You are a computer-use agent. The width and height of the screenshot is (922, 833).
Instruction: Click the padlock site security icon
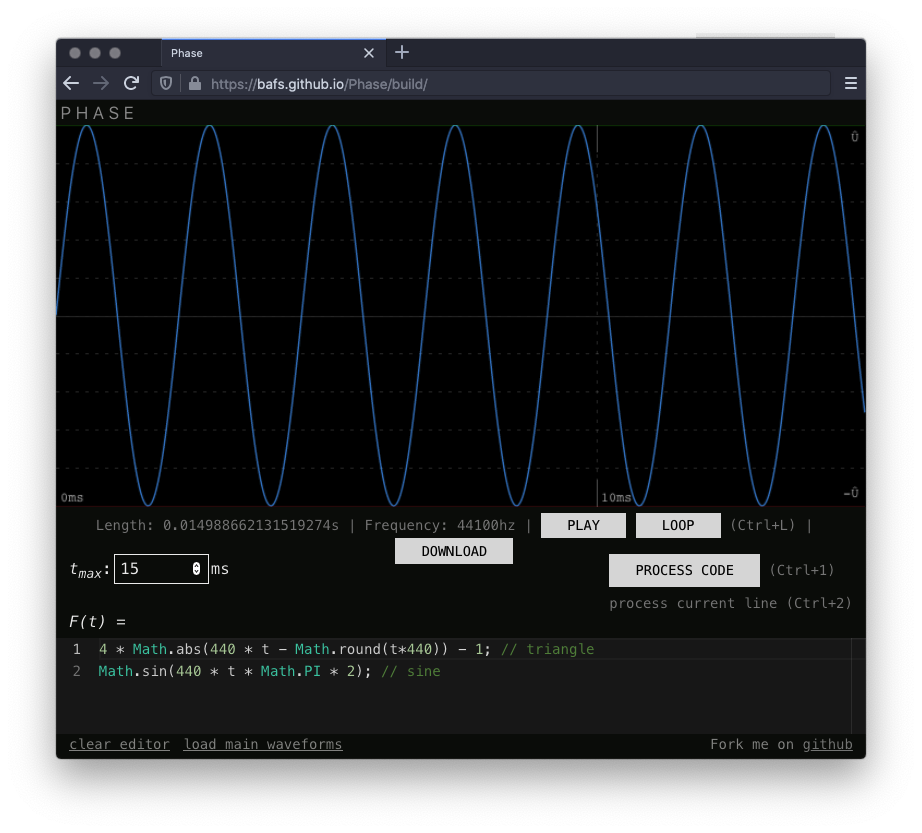(194, 84)
